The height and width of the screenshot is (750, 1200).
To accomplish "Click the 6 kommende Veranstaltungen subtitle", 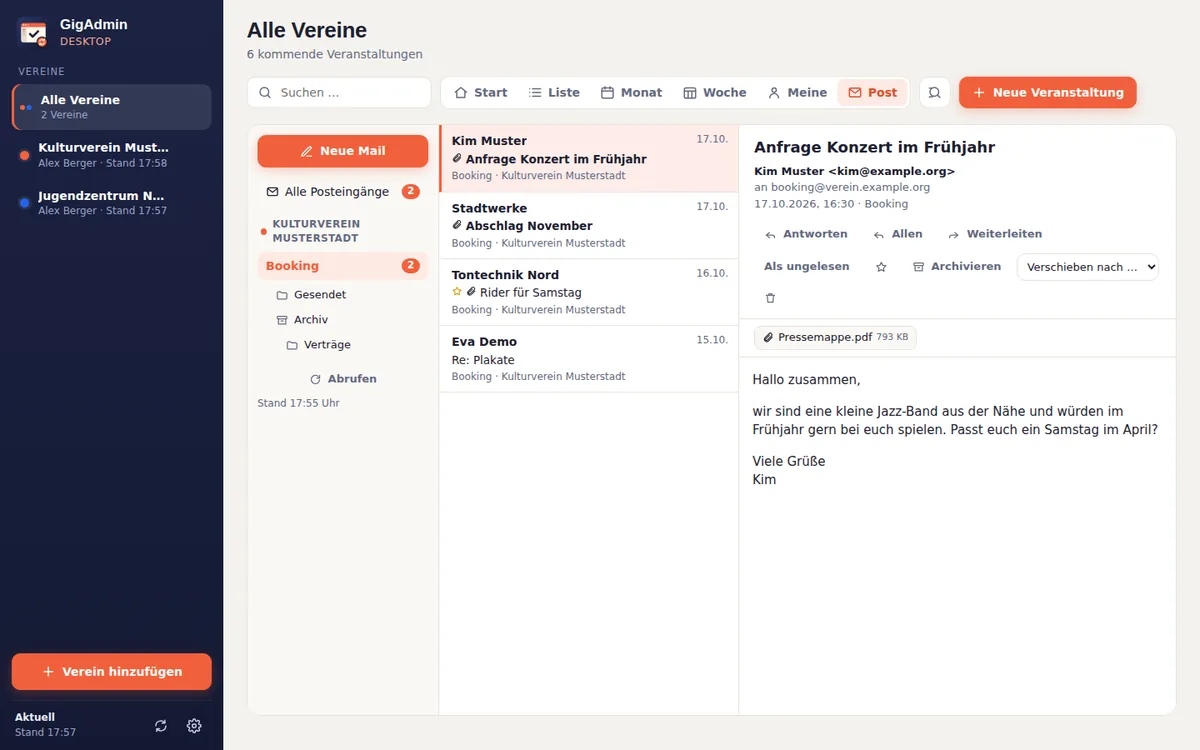I will pos(335,54).
